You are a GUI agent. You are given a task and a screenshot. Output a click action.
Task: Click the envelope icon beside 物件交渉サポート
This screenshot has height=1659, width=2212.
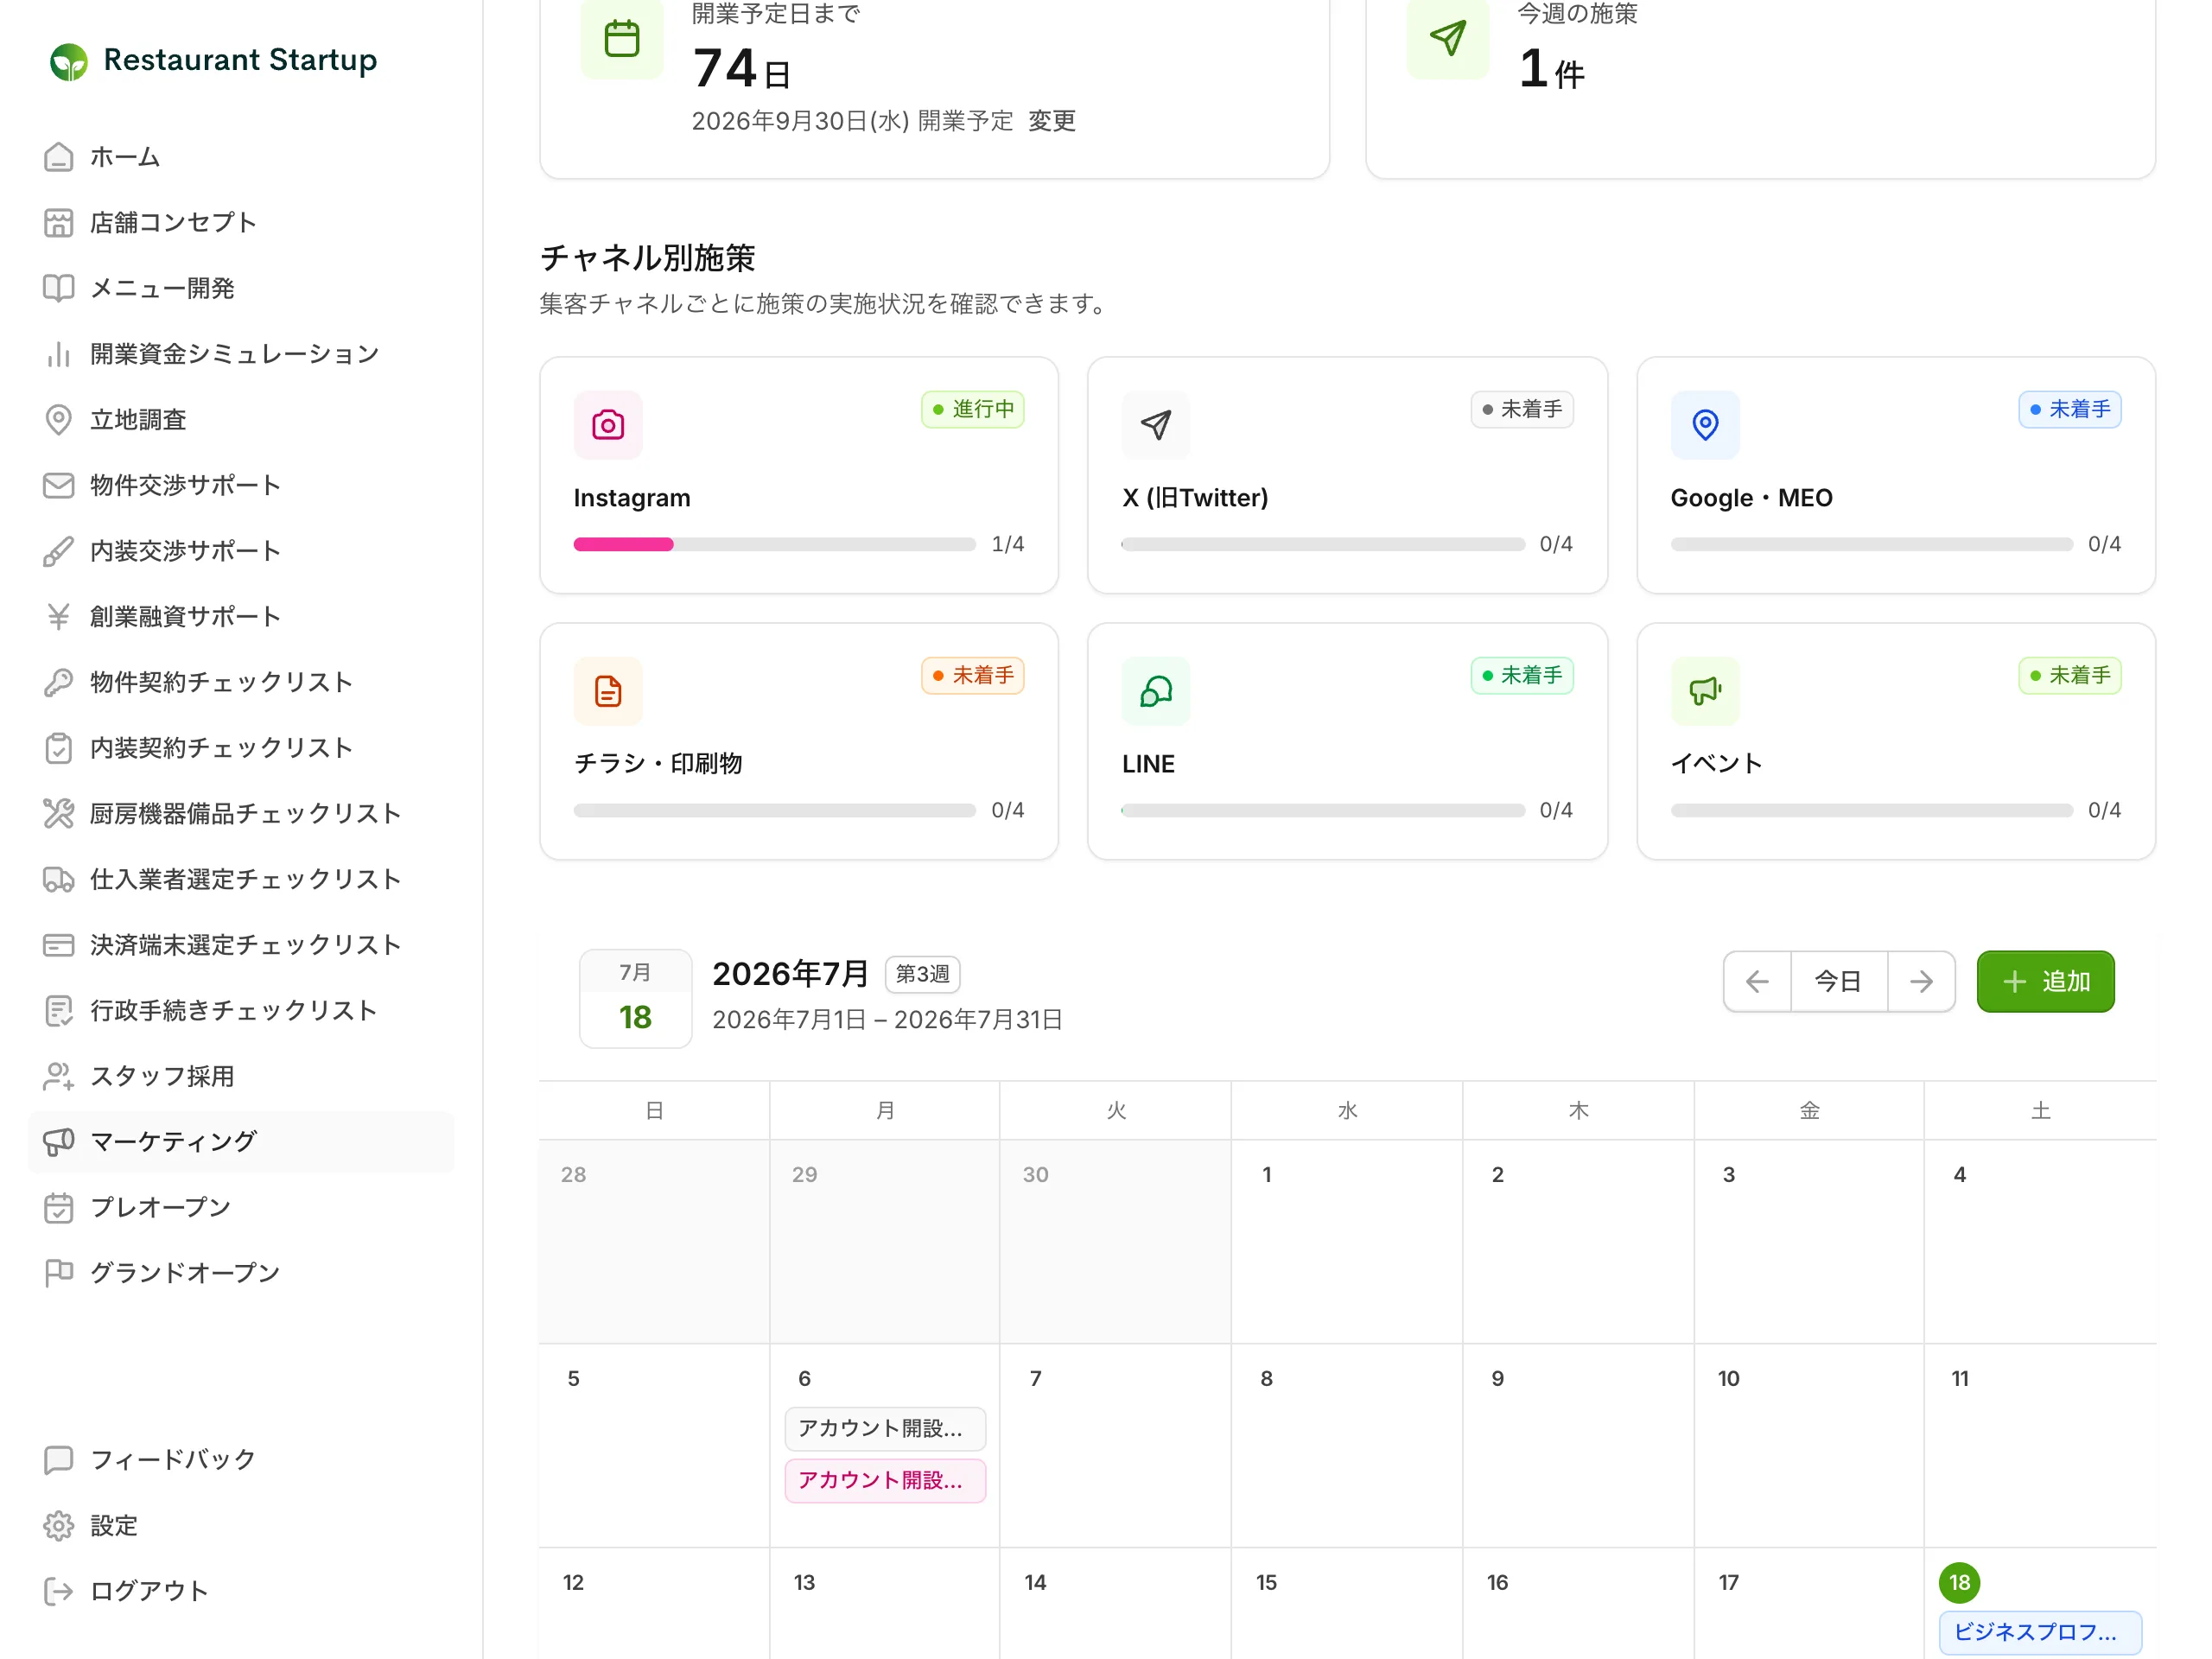(x=59, y=485)
